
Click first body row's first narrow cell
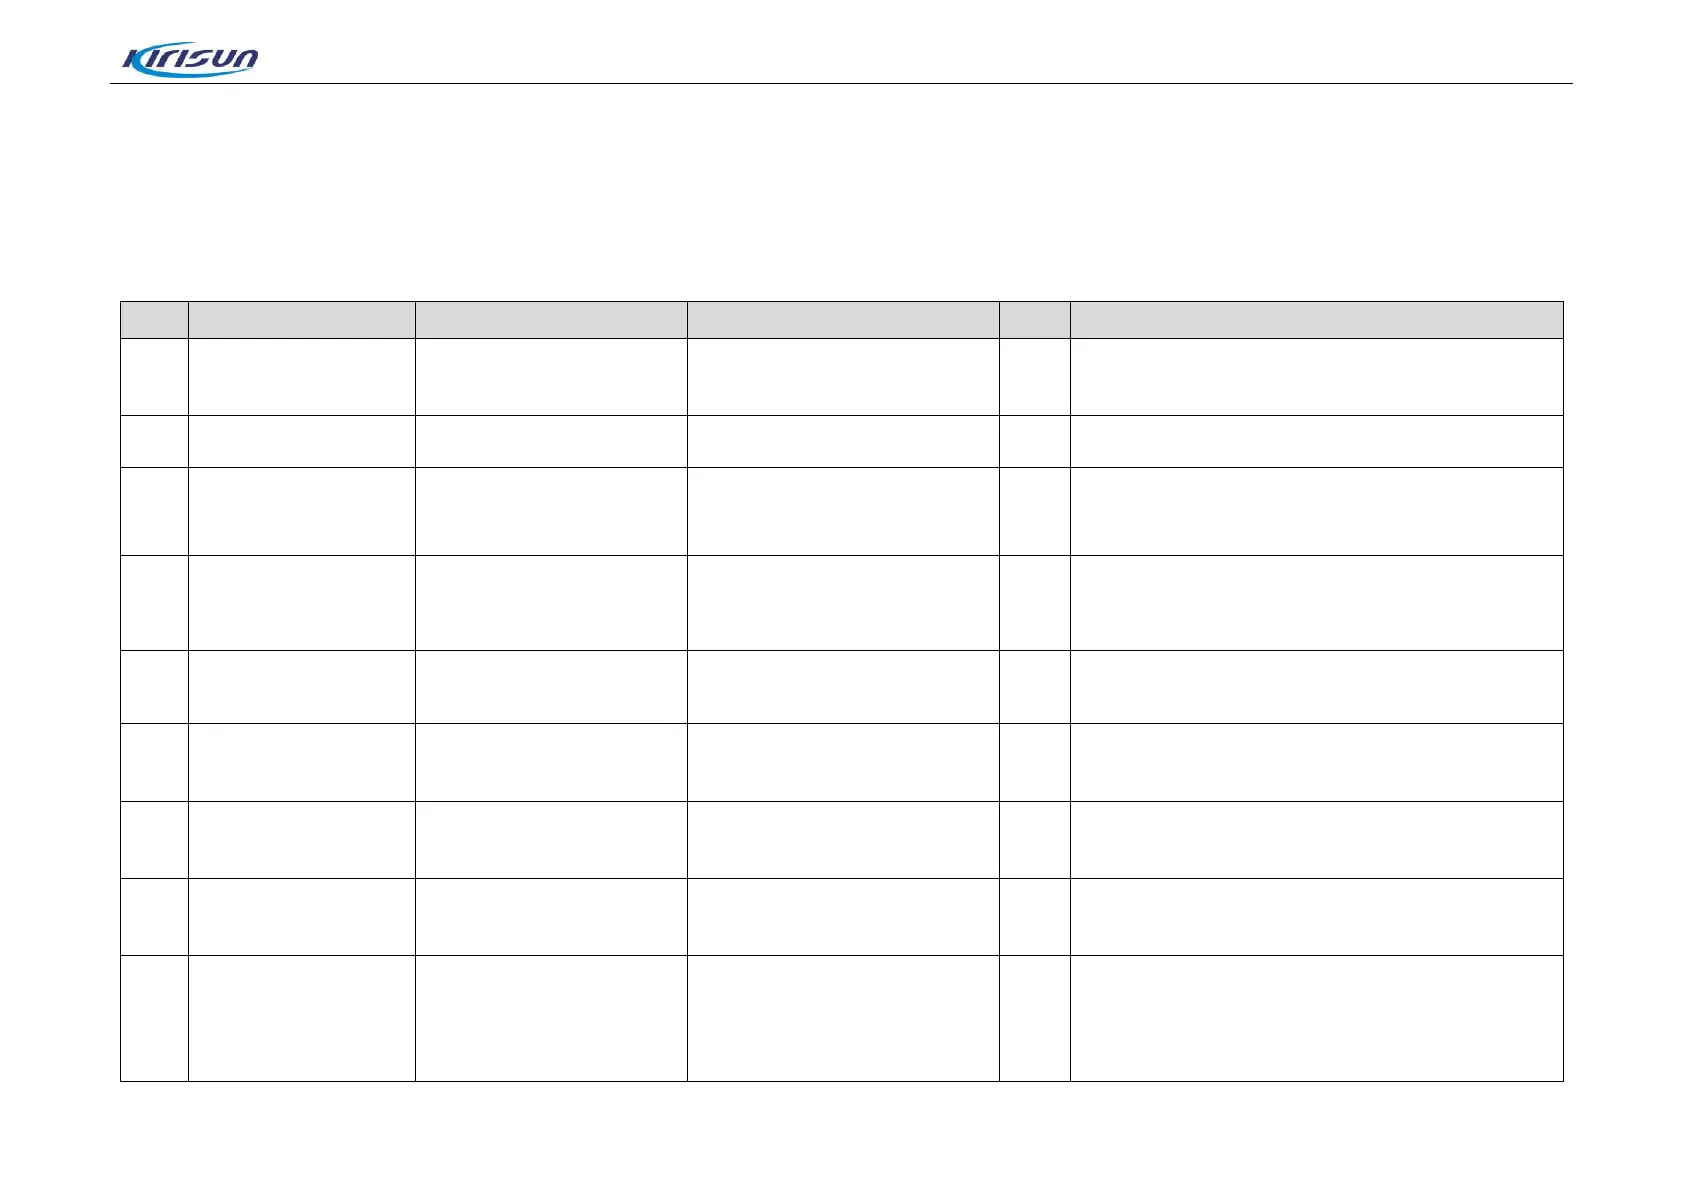point(154,377)
